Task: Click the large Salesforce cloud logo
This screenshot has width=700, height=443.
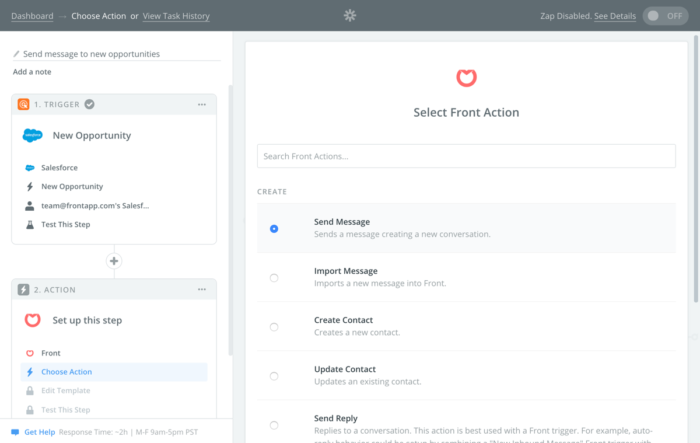Action: [33, 135]
